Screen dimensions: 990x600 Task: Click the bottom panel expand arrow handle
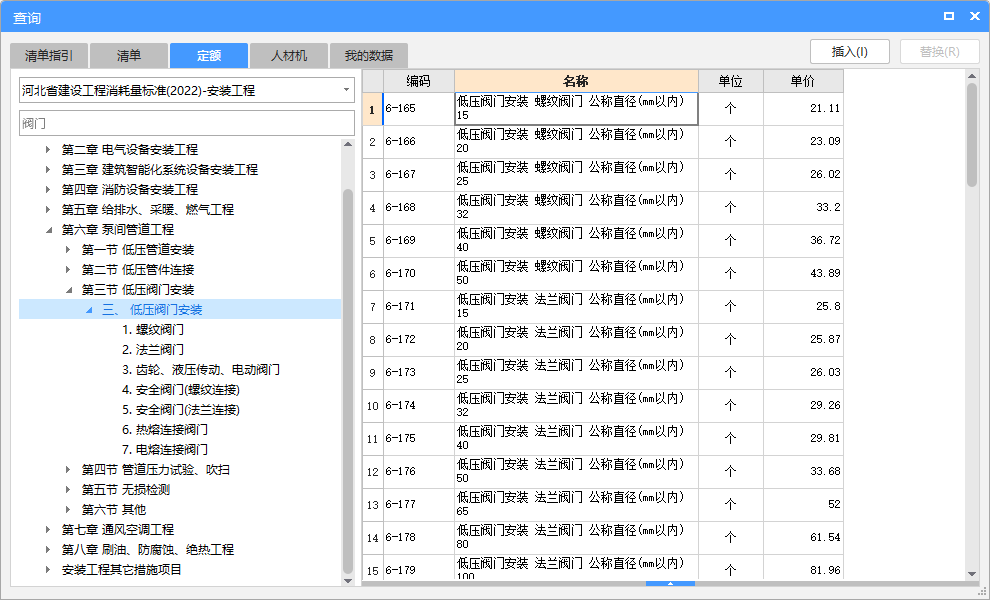[x=671, y=584]
